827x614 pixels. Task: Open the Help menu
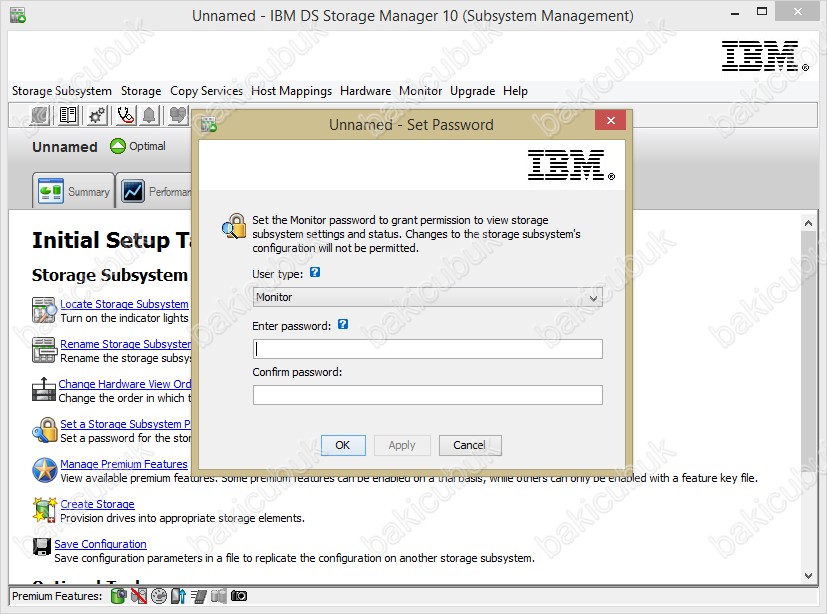pyautogui.click(x=515, y=91)
